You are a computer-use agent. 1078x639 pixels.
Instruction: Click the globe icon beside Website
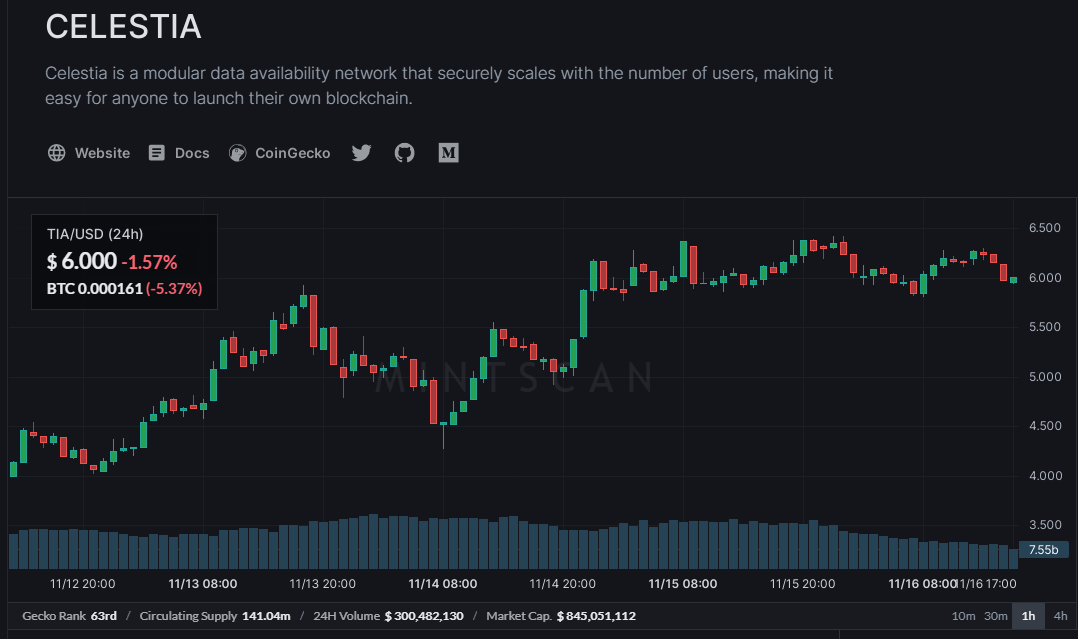coord(57,153)
